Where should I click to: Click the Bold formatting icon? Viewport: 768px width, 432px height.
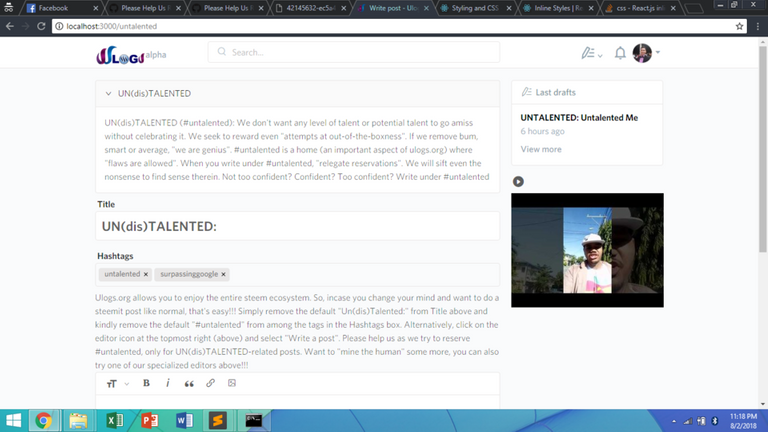(x=146, y=383)
